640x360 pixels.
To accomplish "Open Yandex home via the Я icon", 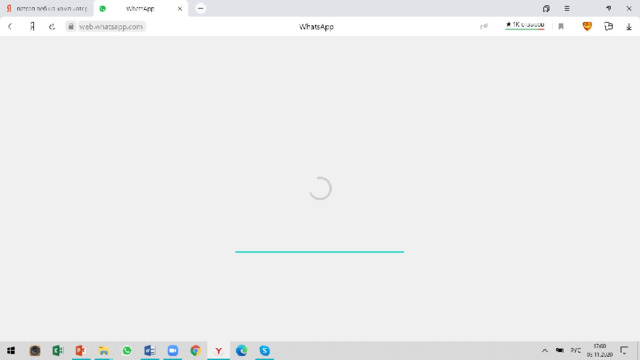I will click(x=32, y=27).
